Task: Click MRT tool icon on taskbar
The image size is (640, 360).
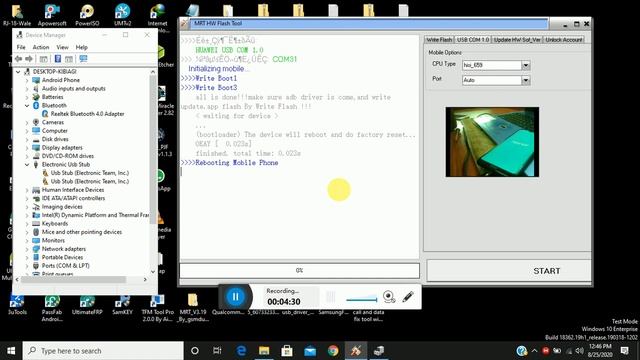Action: [x=356, y=351]
